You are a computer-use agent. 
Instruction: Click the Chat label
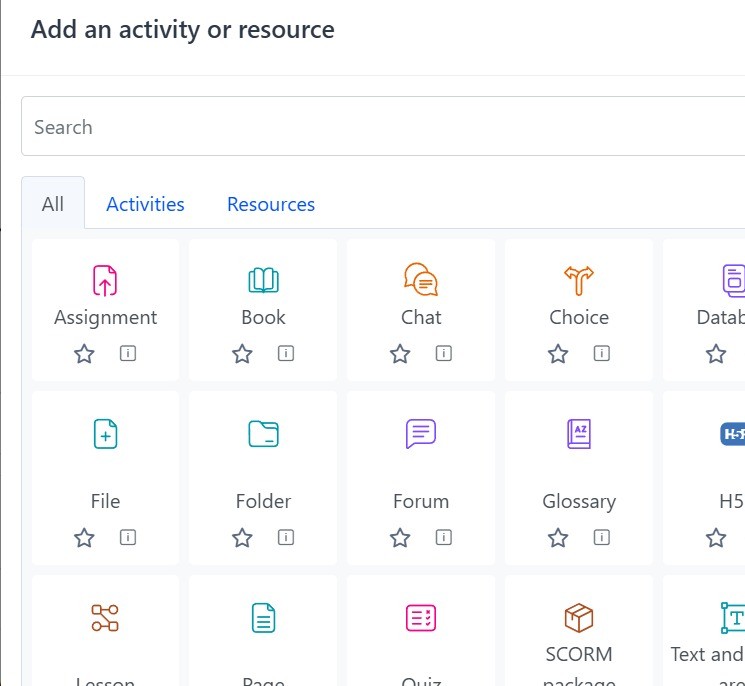421,317
